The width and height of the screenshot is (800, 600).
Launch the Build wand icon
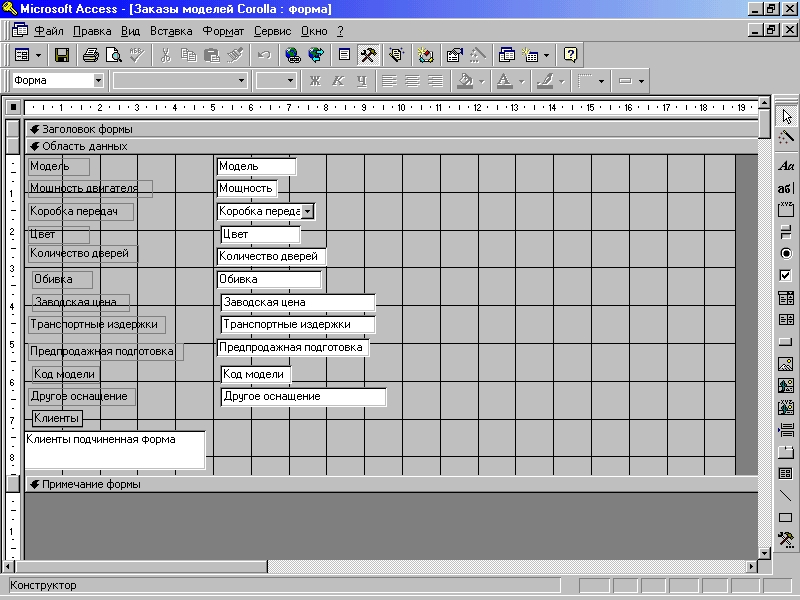(x=477, y=55)
